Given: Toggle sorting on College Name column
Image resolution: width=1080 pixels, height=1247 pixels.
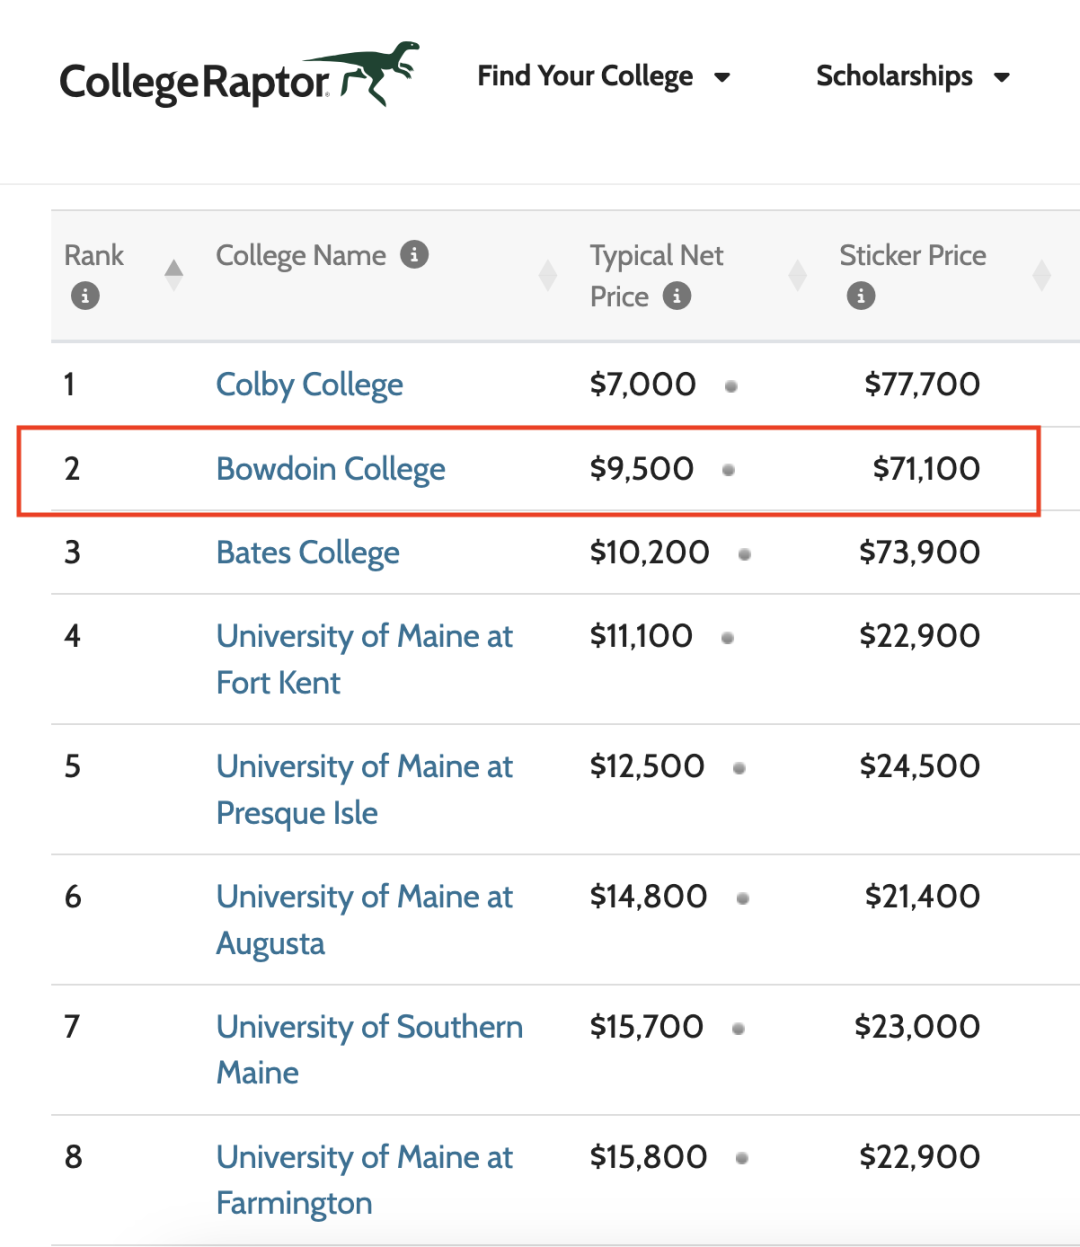Looking at the screenshot, I should tap(548, 275).
